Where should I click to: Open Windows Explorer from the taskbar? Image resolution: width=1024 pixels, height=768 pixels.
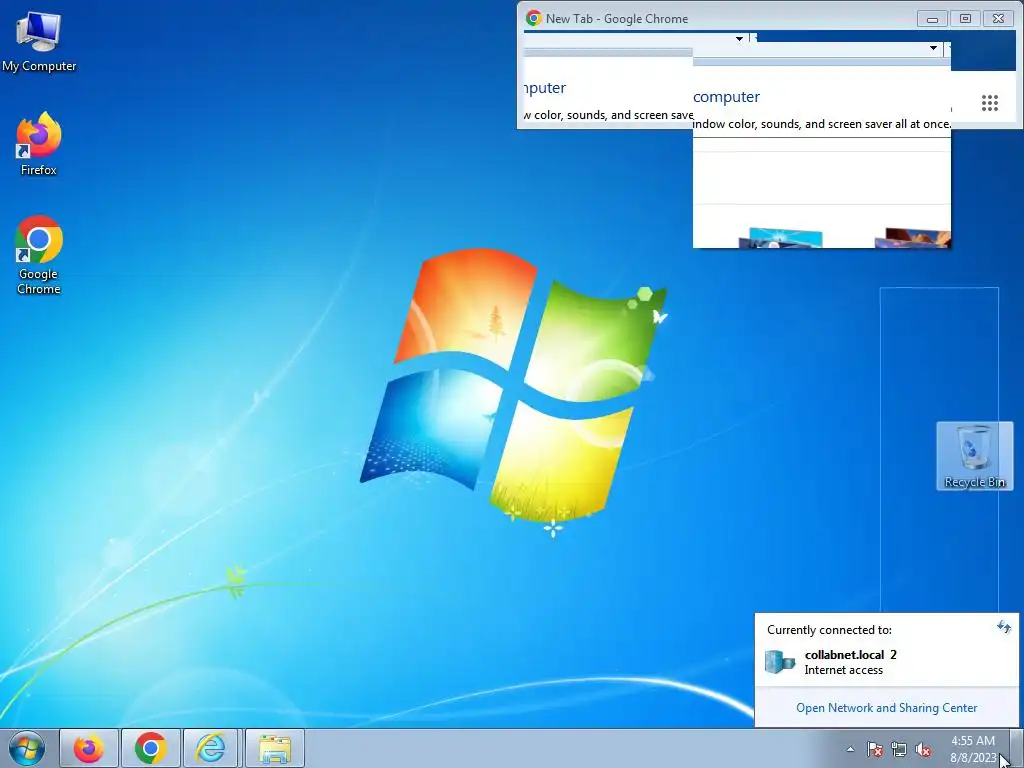275,748
